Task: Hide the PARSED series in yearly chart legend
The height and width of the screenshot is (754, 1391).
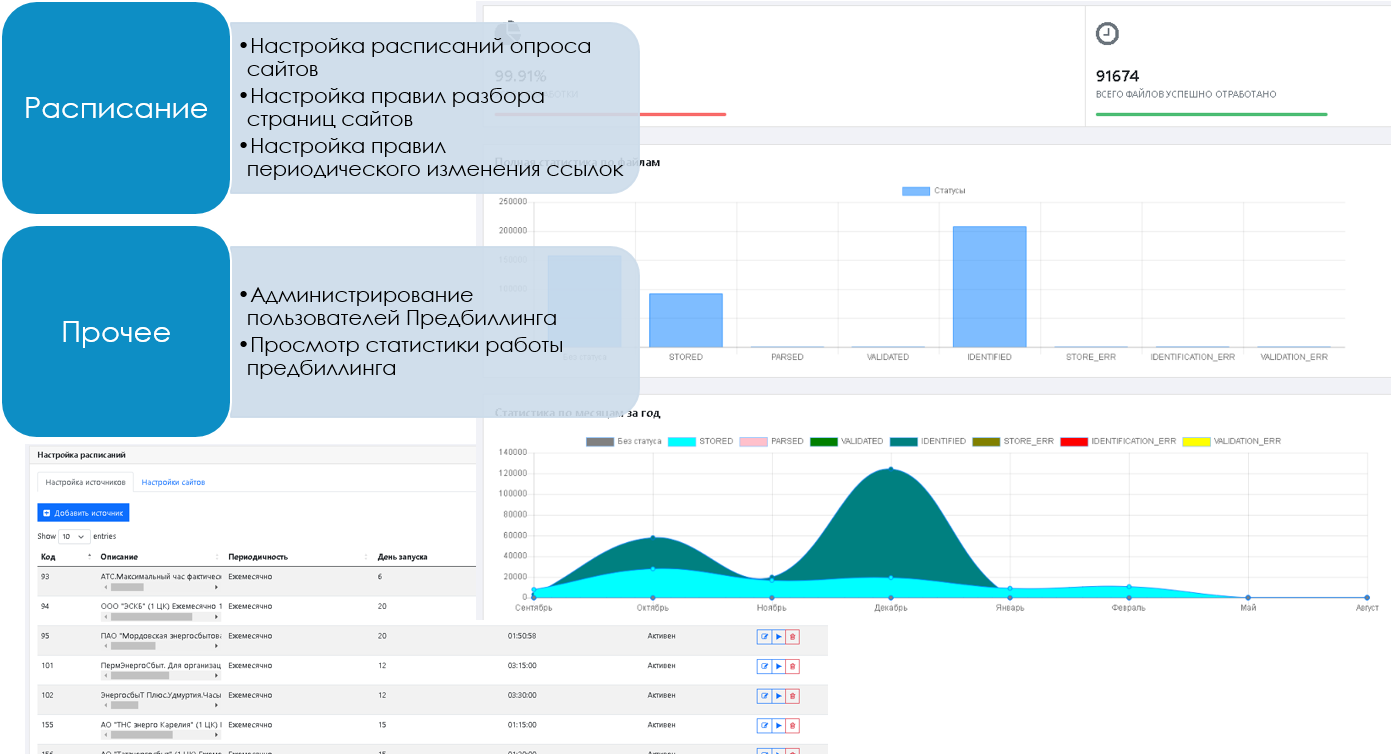Action: click(772, 441)
